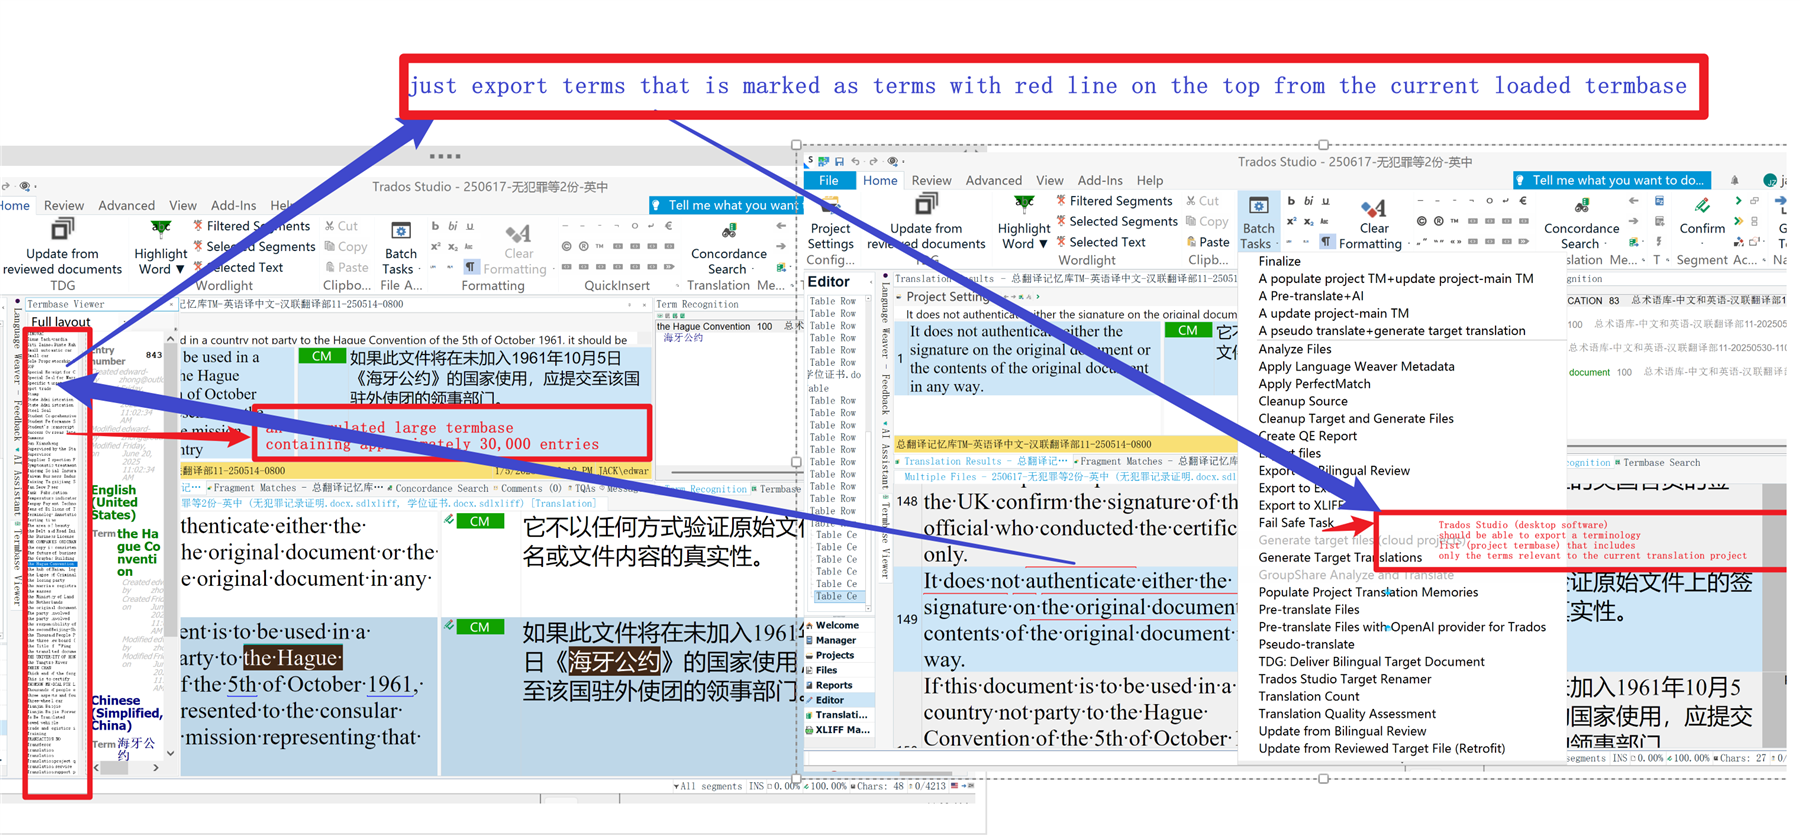Toggle paragraph marks display in left window

[470, 267]
